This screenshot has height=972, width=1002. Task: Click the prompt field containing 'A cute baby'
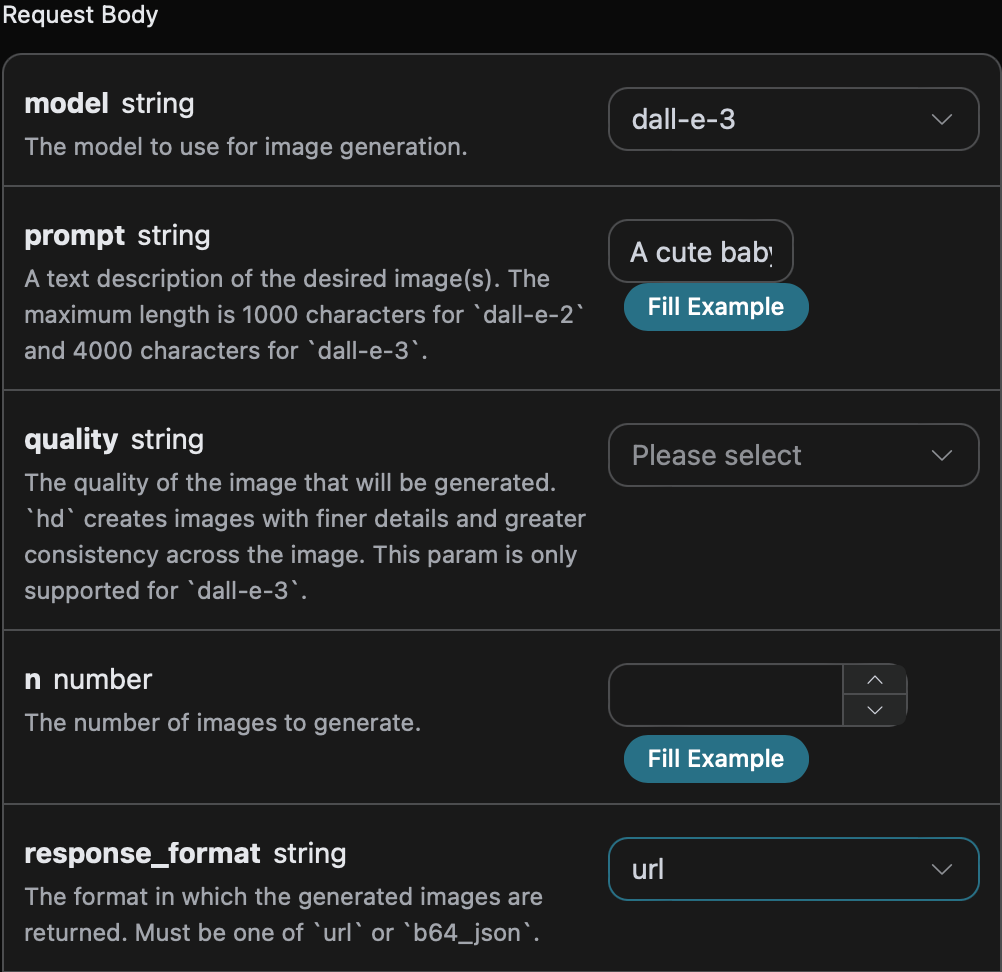(x=700, y=251)
